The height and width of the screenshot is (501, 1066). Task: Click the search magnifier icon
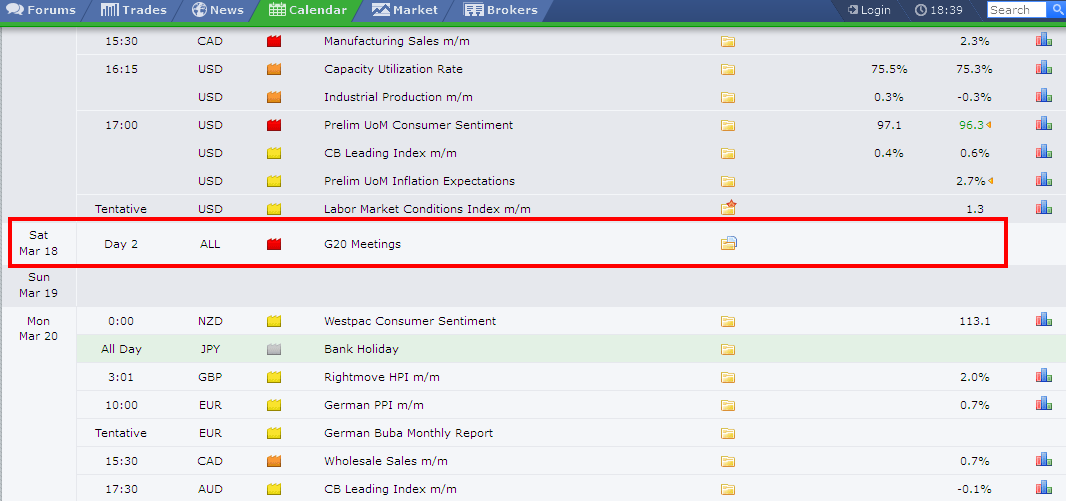coord(1056,10)
